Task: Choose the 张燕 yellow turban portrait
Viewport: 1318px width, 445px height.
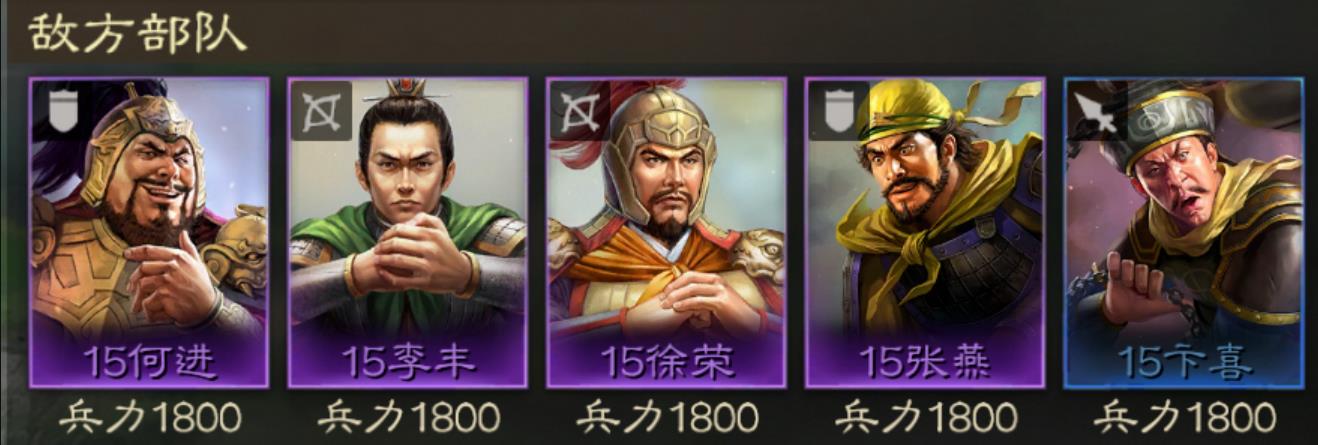Action: point(925,232)
